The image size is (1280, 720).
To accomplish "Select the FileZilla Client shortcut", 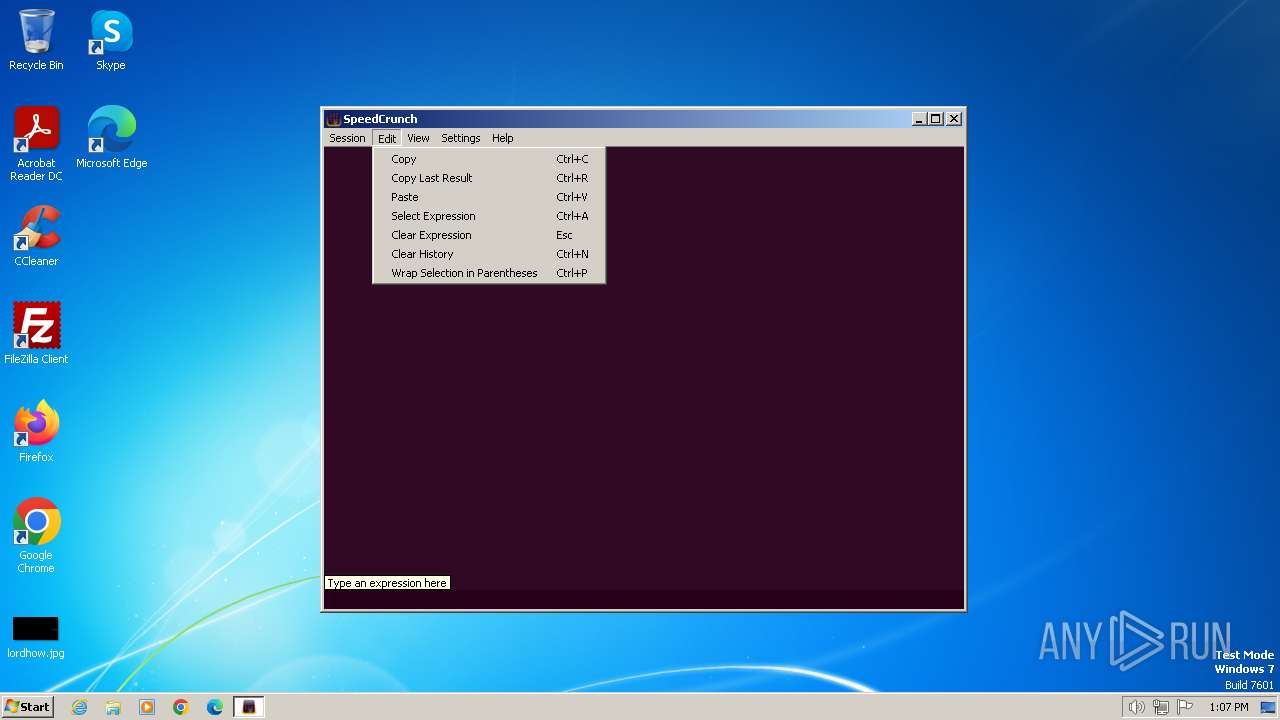I will click(36, 333).
